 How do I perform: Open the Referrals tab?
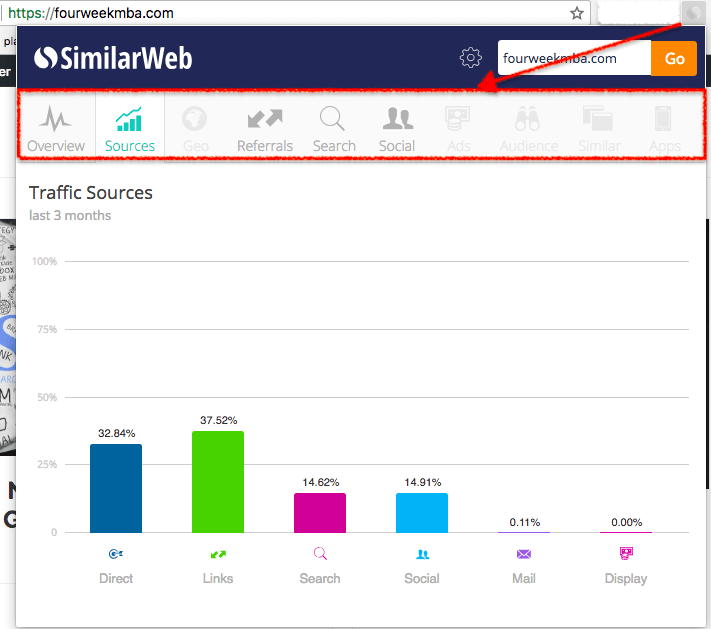click(265, 129)
